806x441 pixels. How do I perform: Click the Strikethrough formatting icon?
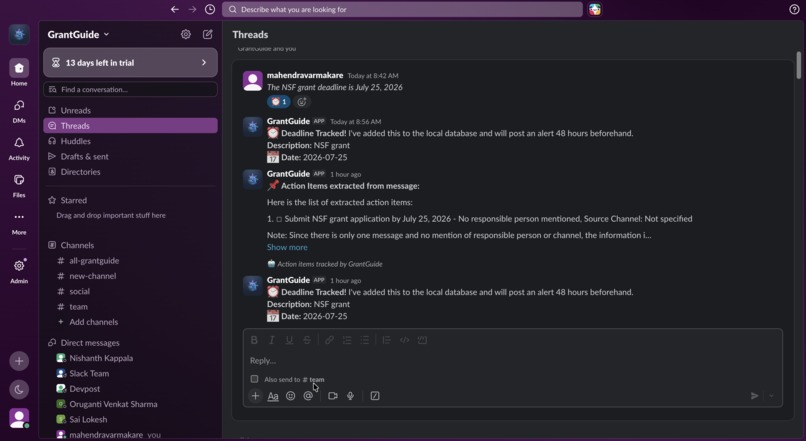pos(307,340)
